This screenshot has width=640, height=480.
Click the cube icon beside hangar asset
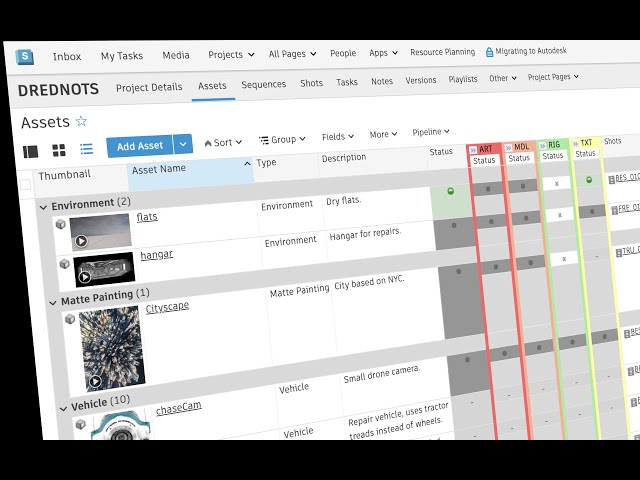[x=64, y=264]
